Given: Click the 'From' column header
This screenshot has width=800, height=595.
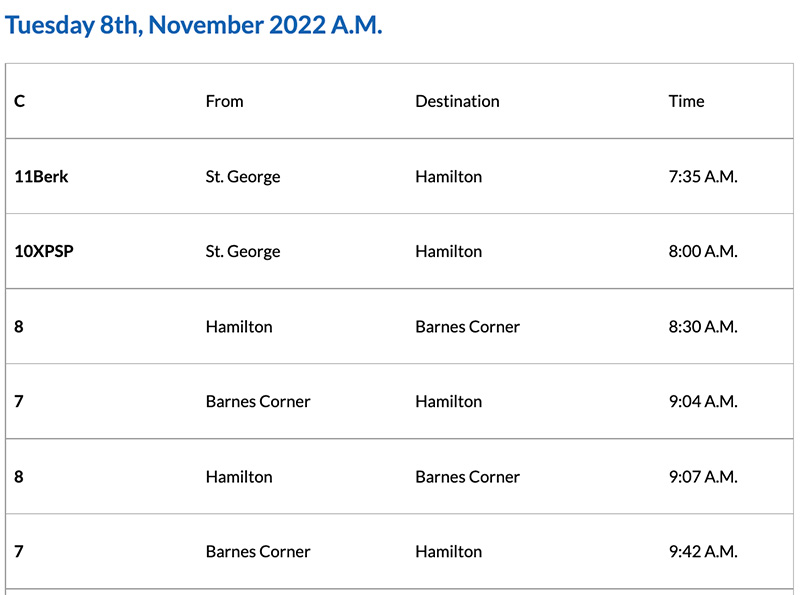Looking at the screenshot, I should pyautogui.click(x=224, y=101).
